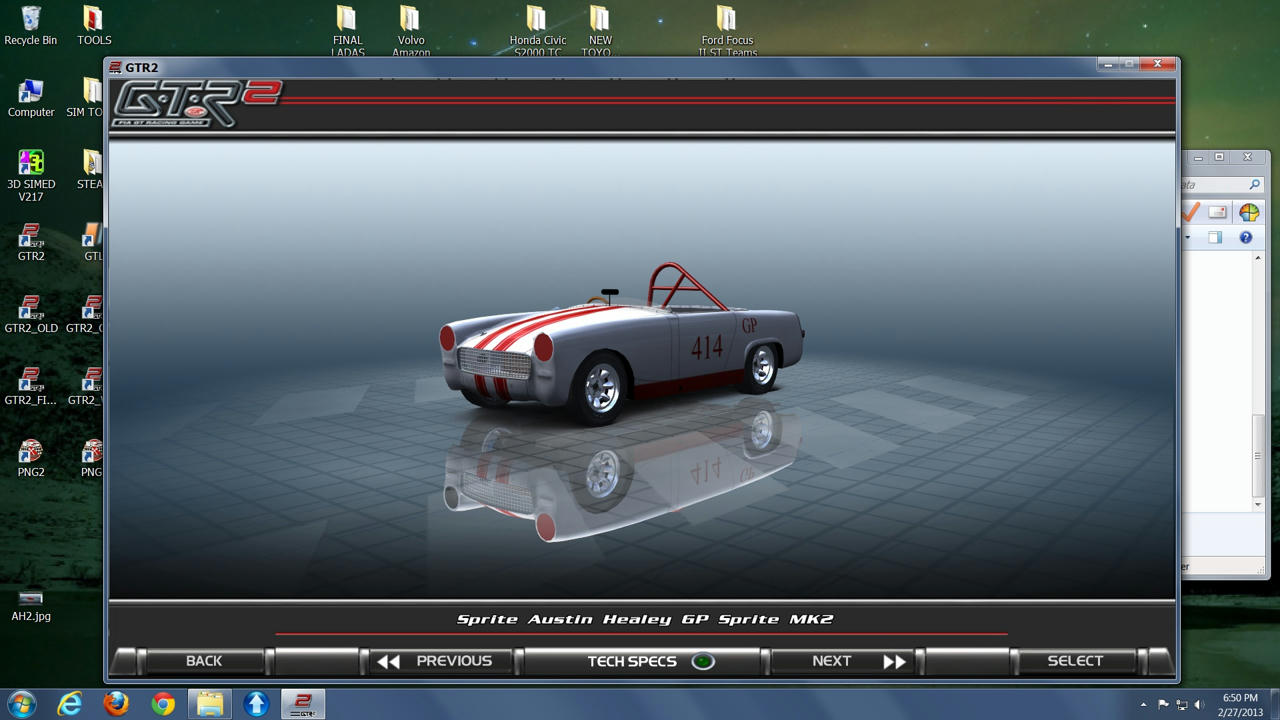The image size is (1280, 720).
Task: Click the colorful Windows shield icon in the background window
Action: pos(1249,212)
